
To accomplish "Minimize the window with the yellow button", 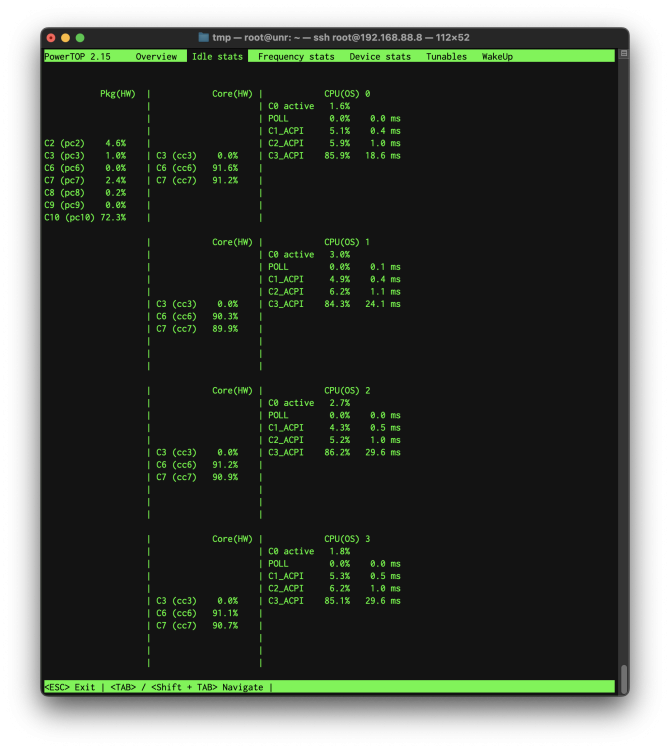I will [x=66, y=38].
